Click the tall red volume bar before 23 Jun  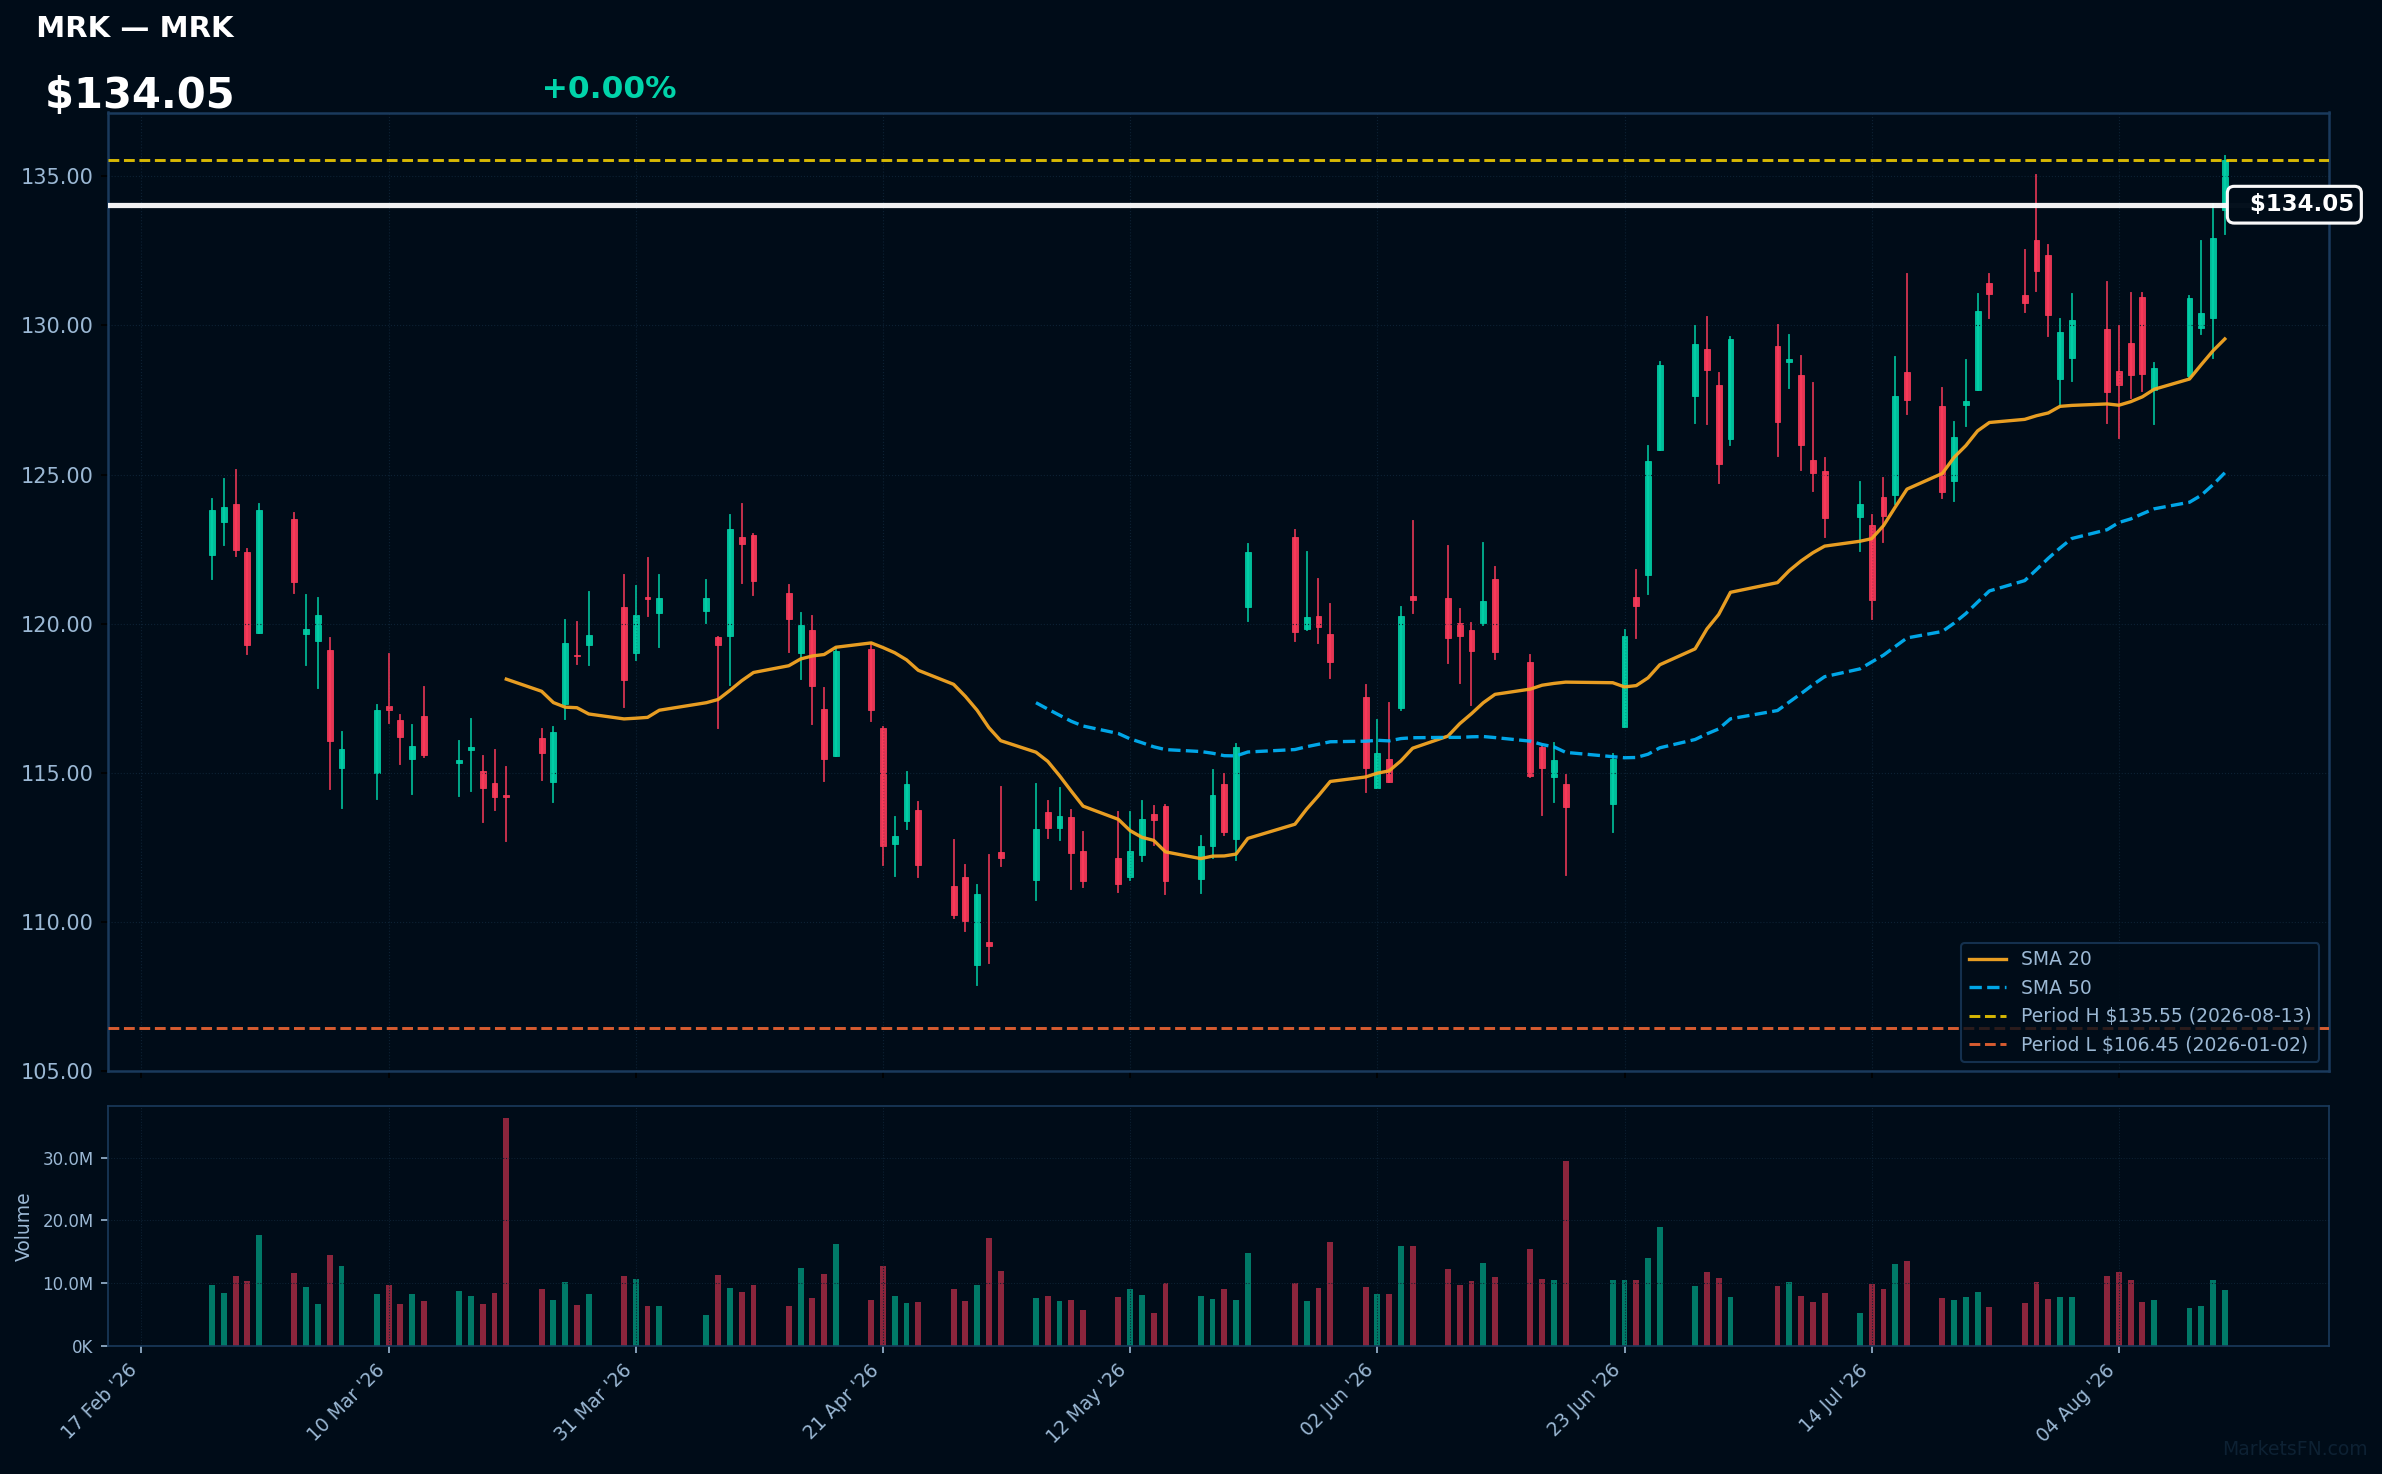[1566, 1253]
